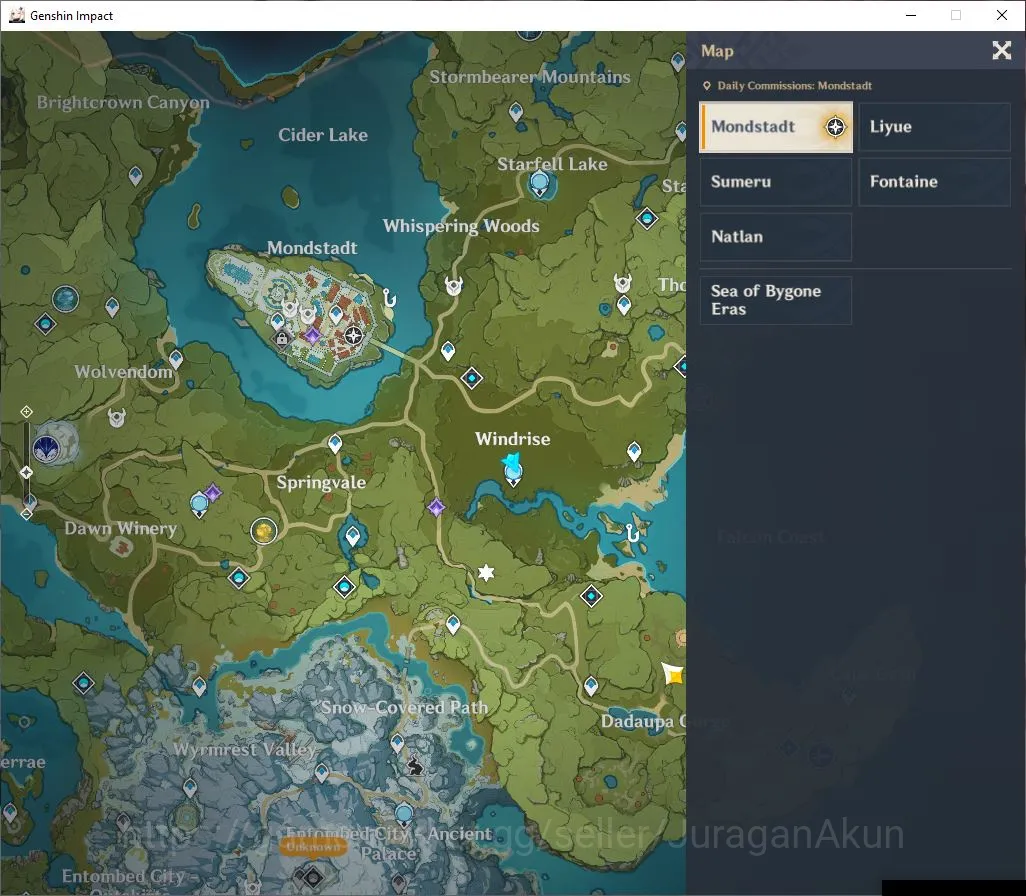Click the Stormbearer Mountains label
Image resolution: width=1026 pixels, height=896 pixels.
(530, 77)
